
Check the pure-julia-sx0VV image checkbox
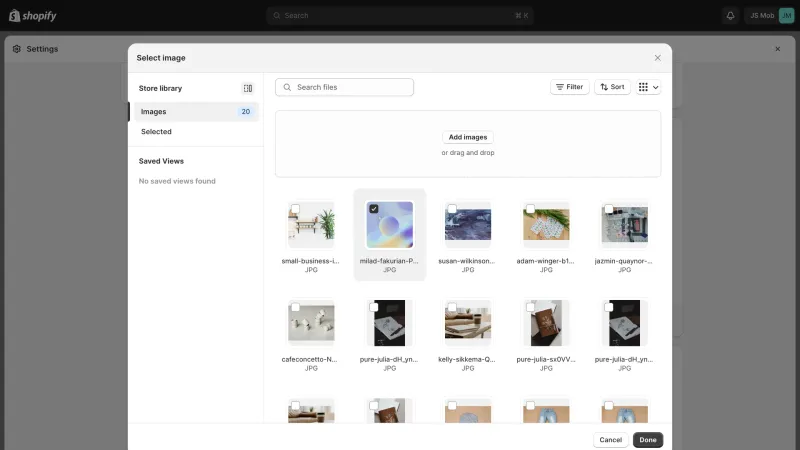click(530, 307)
